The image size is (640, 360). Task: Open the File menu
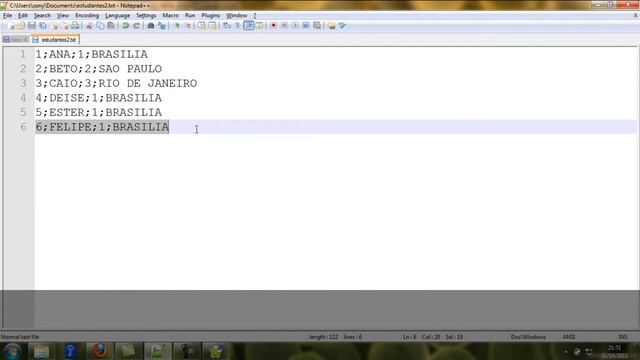point(7,16)
